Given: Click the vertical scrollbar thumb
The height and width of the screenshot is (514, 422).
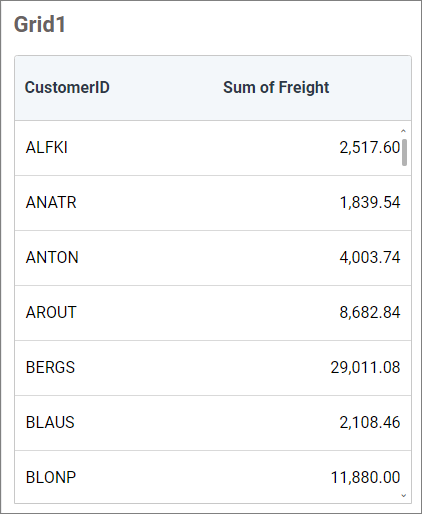Looking at the screenshot, I should coord(404,152).
